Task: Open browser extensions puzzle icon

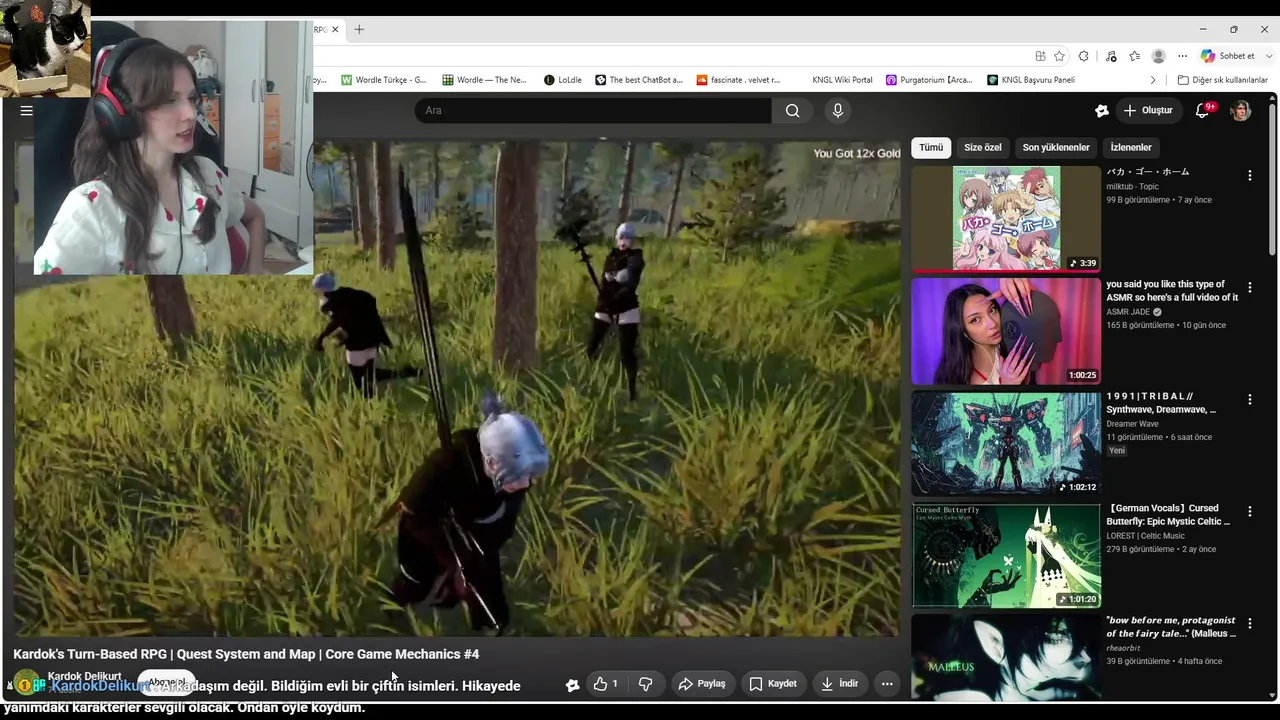Action: coord(1083,56)
